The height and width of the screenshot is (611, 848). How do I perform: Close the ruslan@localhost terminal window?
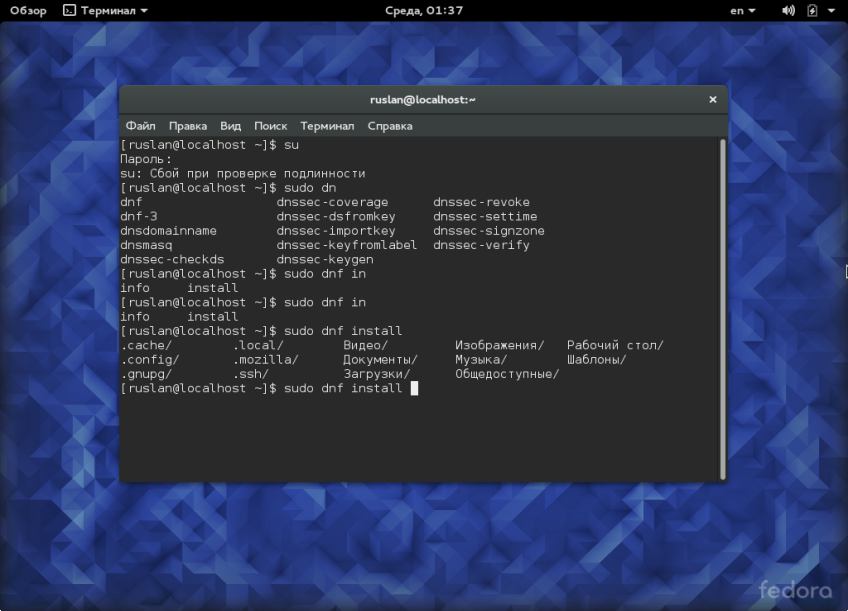point(713,99)
